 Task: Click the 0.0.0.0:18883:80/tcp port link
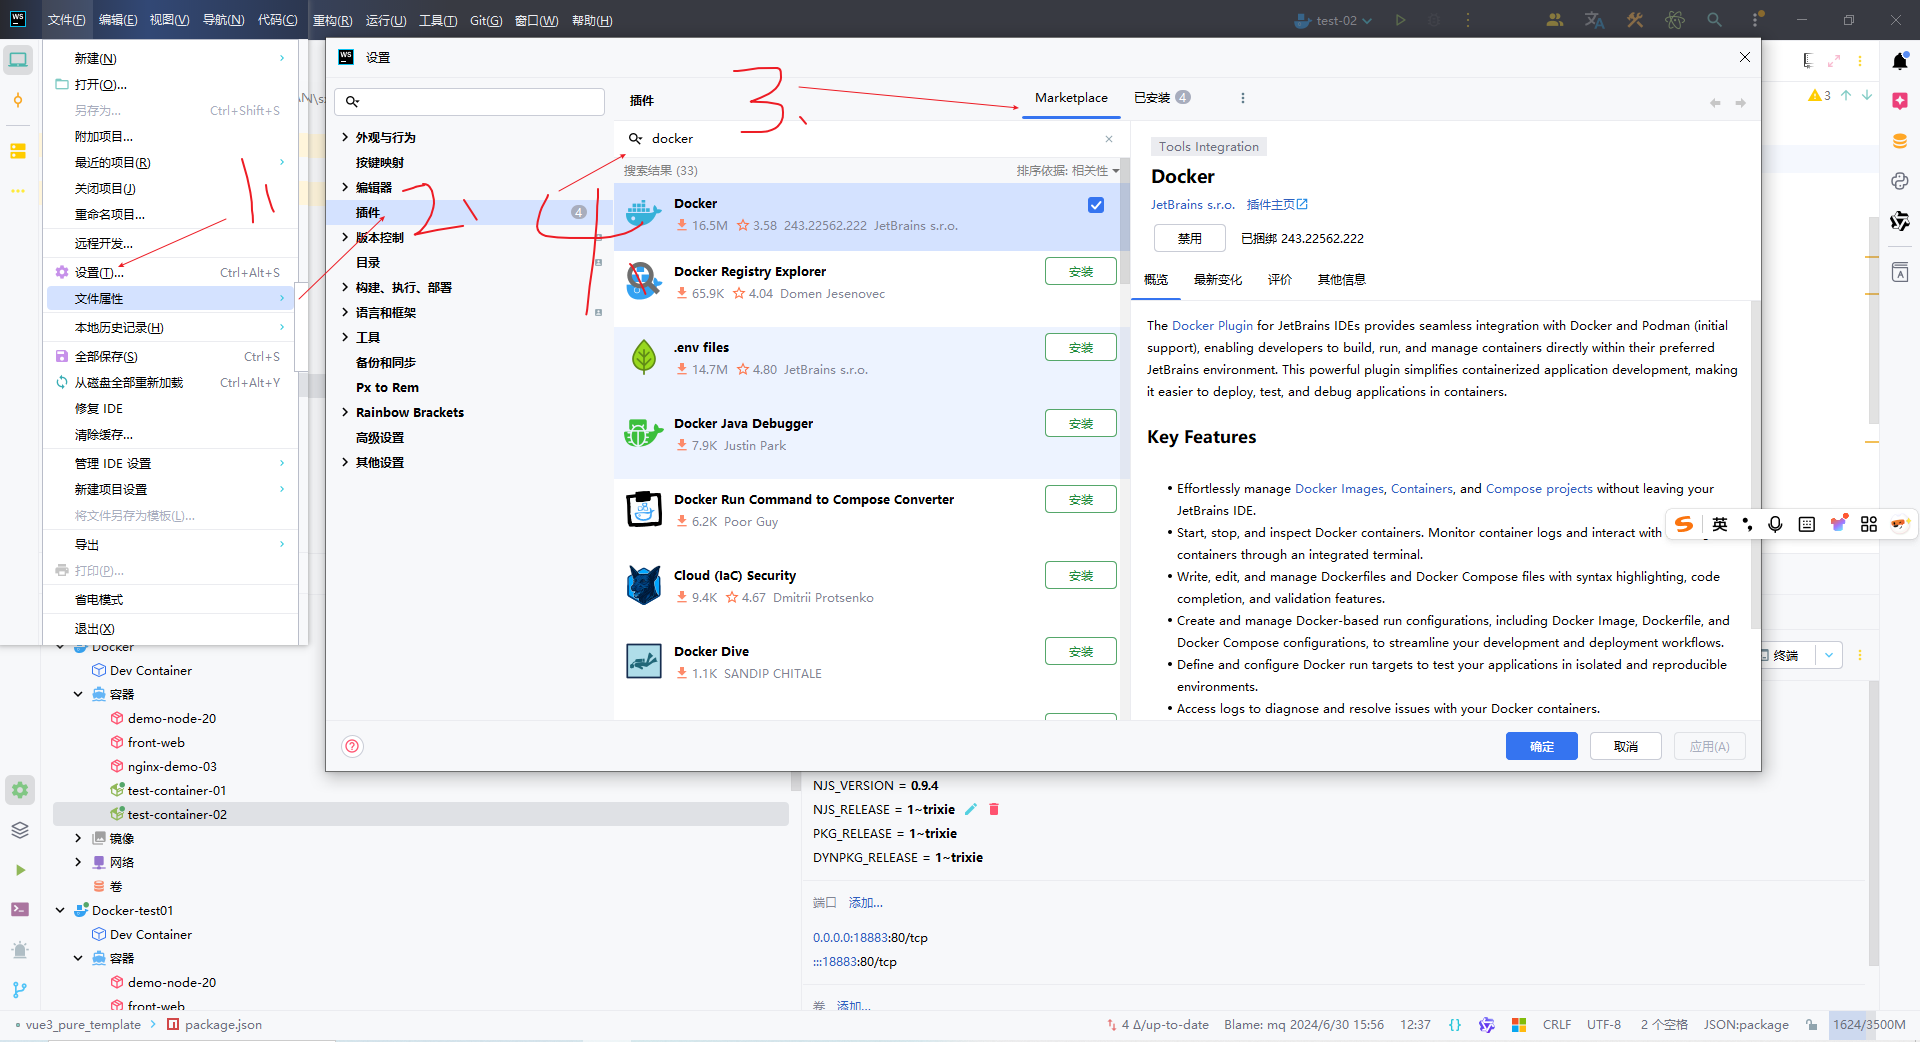(870, 938)
